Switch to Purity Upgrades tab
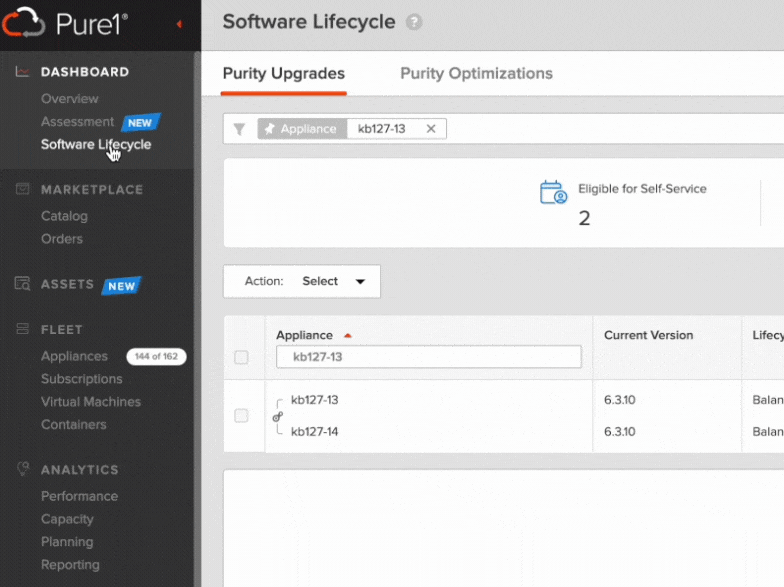 click(284, 74)
